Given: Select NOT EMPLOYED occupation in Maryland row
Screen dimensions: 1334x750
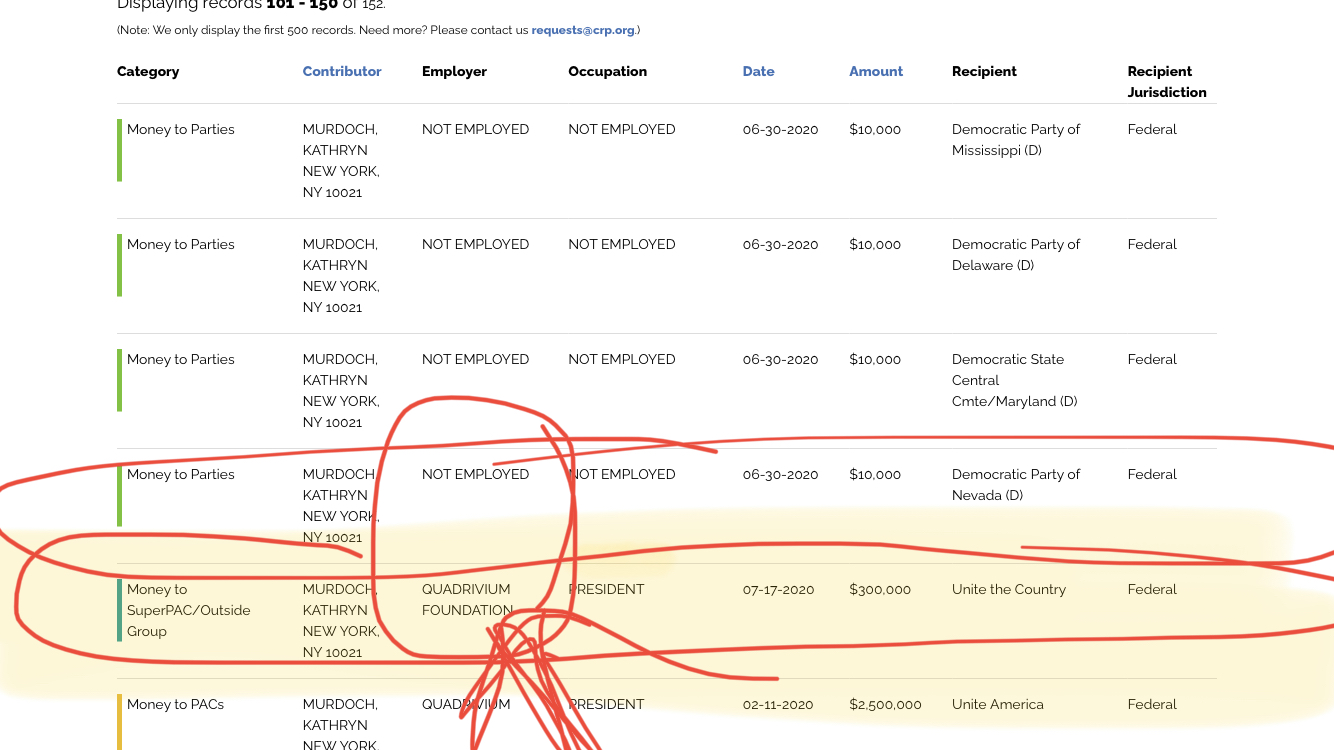Looking at the screenshot, I should (x=621, y=359).
